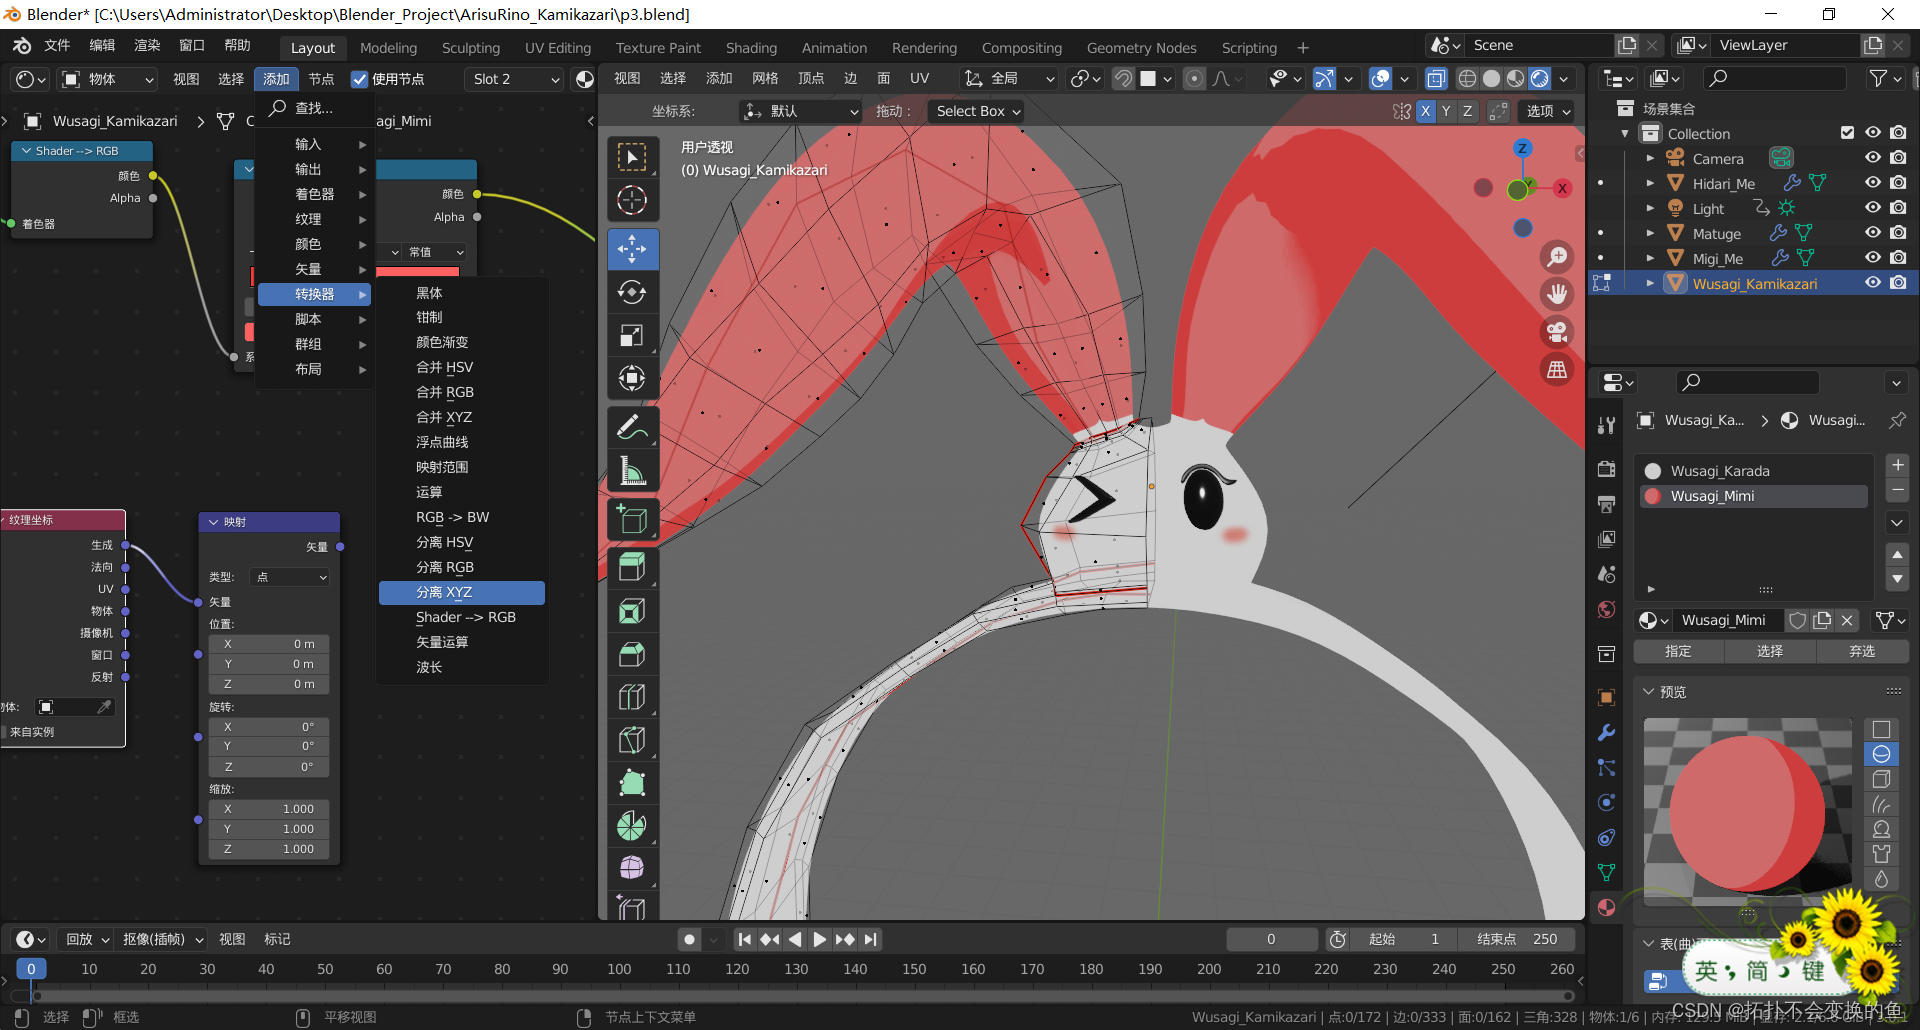Select the Measure ruler tool
This screenshot has width=1920, height=1030.
tap(632, 471)
